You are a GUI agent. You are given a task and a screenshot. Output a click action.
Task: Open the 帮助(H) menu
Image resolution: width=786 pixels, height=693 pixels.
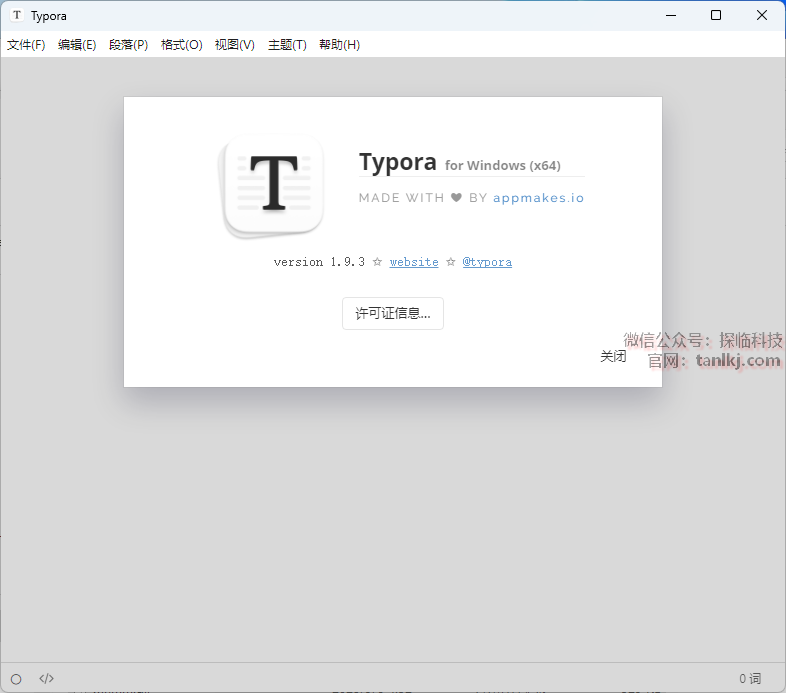pos(339,45)
